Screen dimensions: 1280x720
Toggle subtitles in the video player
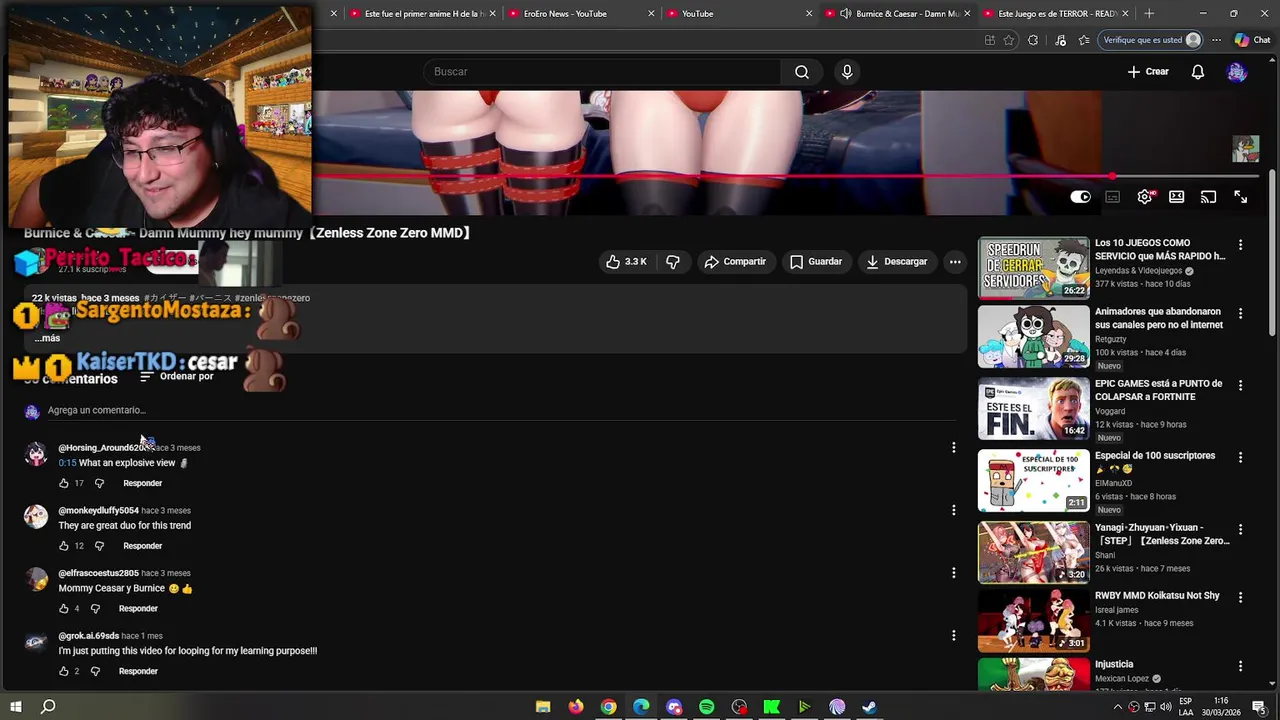click(x=1112, y=197)
